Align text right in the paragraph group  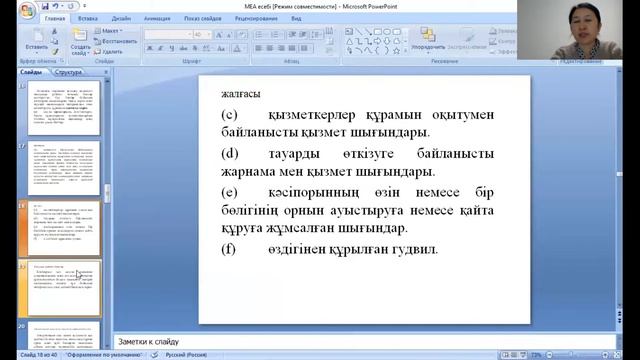281,49
